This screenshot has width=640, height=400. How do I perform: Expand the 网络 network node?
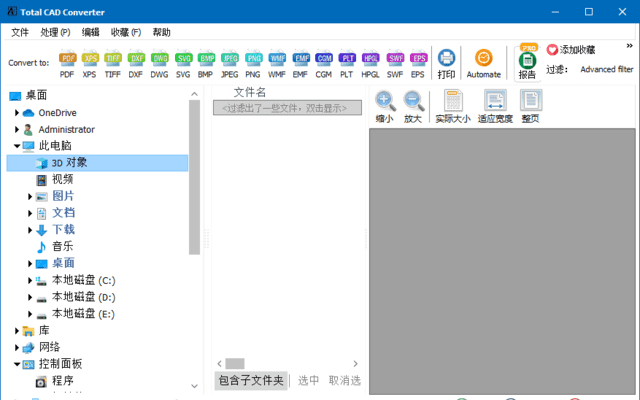[x=17, y=347]
